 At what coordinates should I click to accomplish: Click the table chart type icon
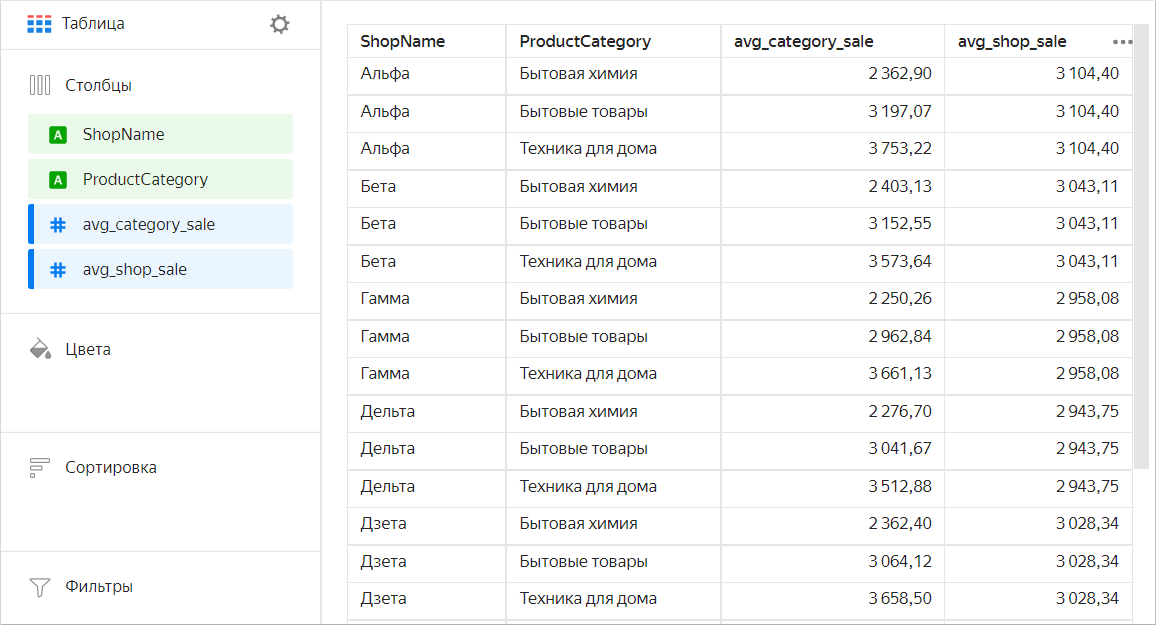click(x=39, y=24)
